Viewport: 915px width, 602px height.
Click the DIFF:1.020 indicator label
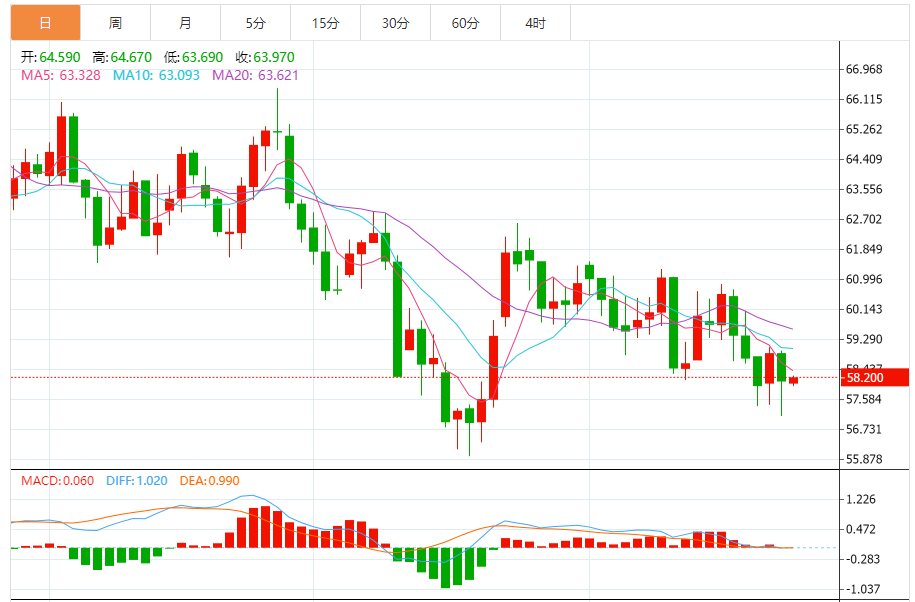[137, 481]
